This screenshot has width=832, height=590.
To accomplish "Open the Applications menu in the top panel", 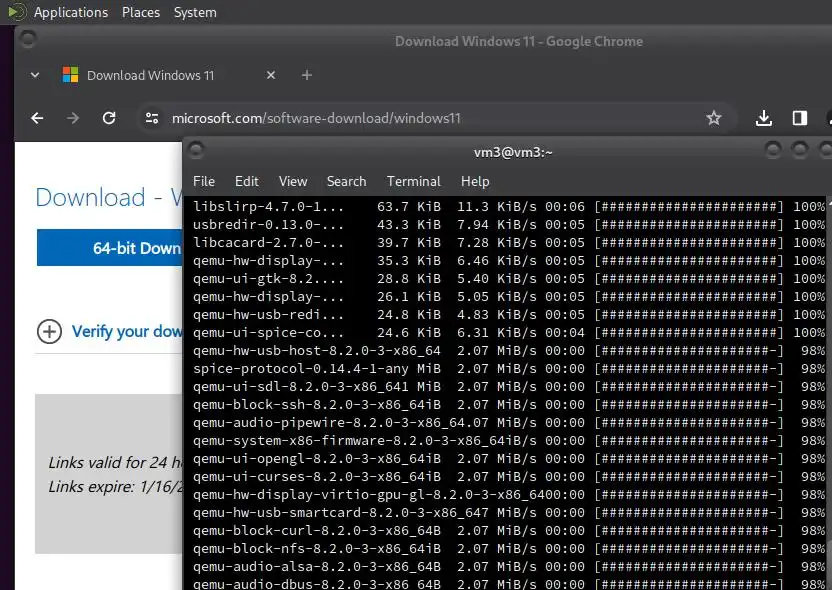I will pyautogui.click(x=71, y=12).
